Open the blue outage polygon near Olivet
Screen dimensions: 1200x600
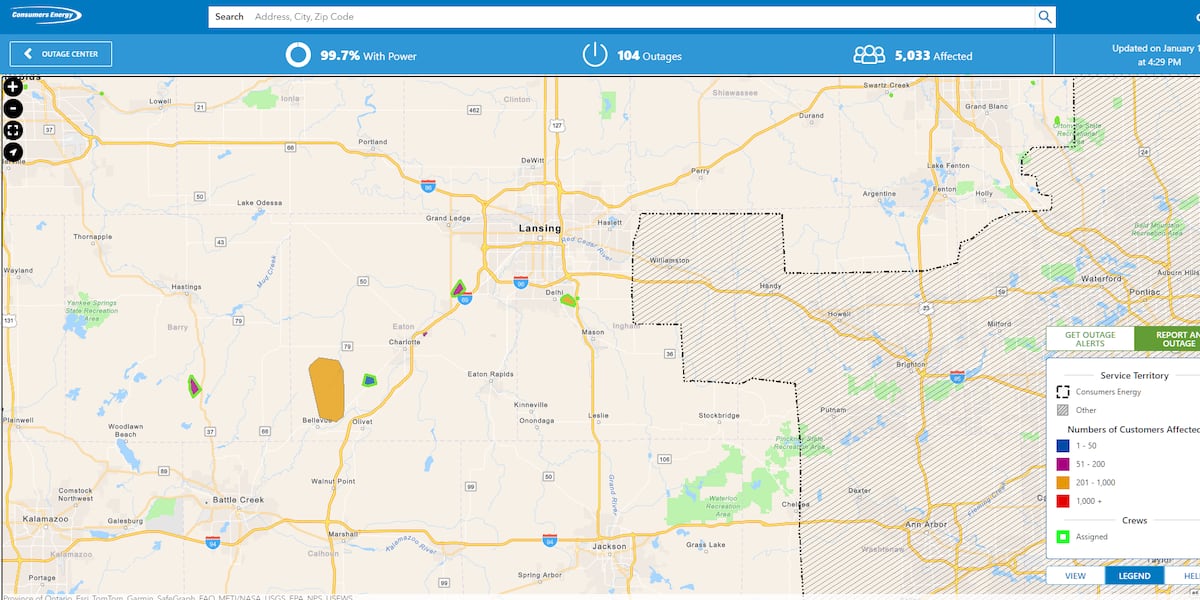coord(369,380)
